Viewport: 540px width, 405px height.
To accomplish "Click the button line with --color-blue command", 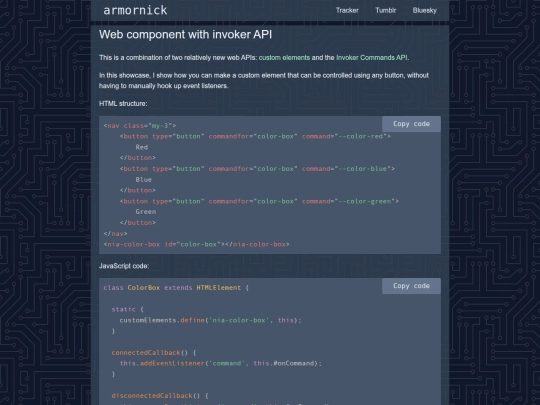I will tap(257, 169).
